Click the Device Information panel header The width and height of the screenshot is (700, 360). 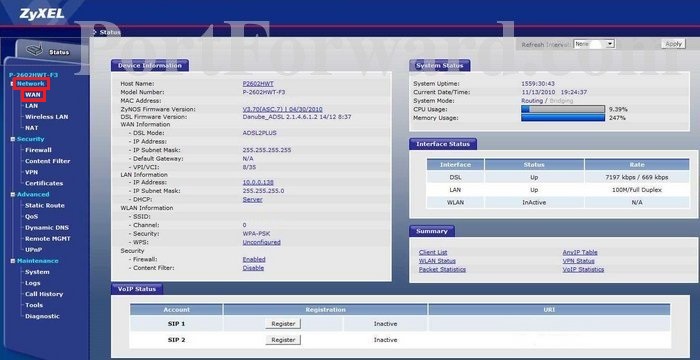click(150, 66)
